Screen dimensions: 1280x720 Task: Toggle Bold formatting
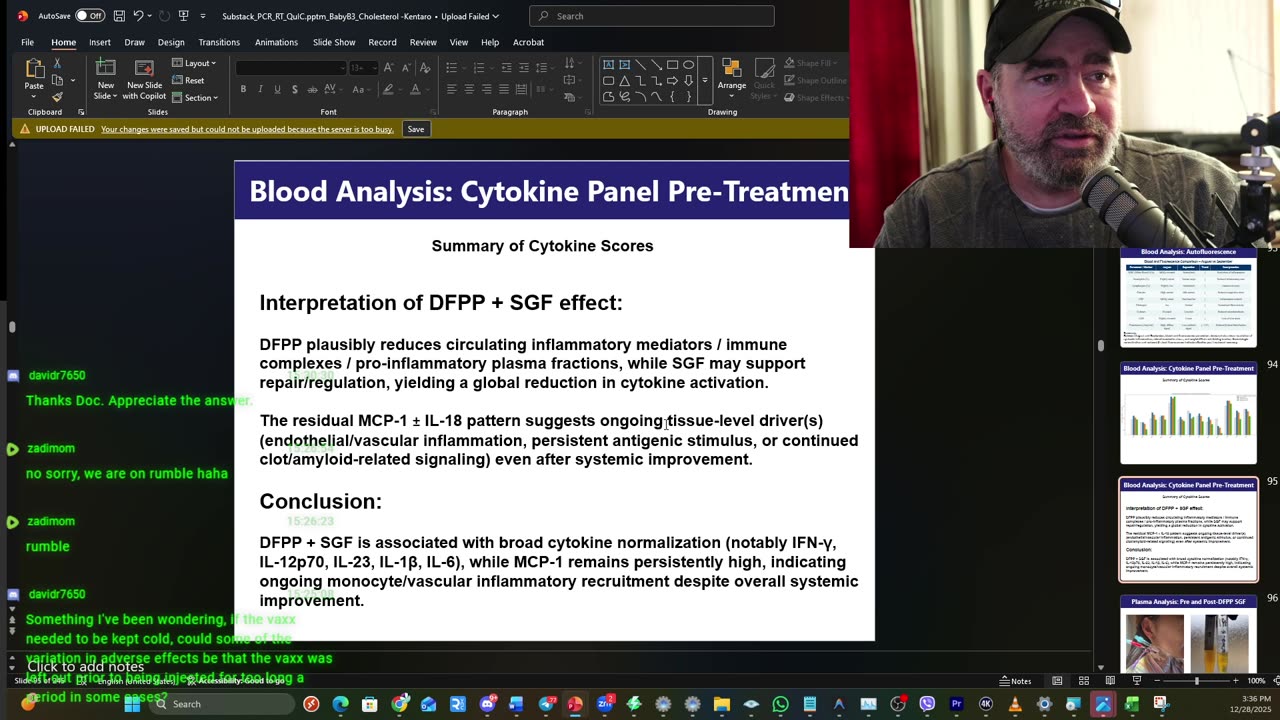(243, 89)
